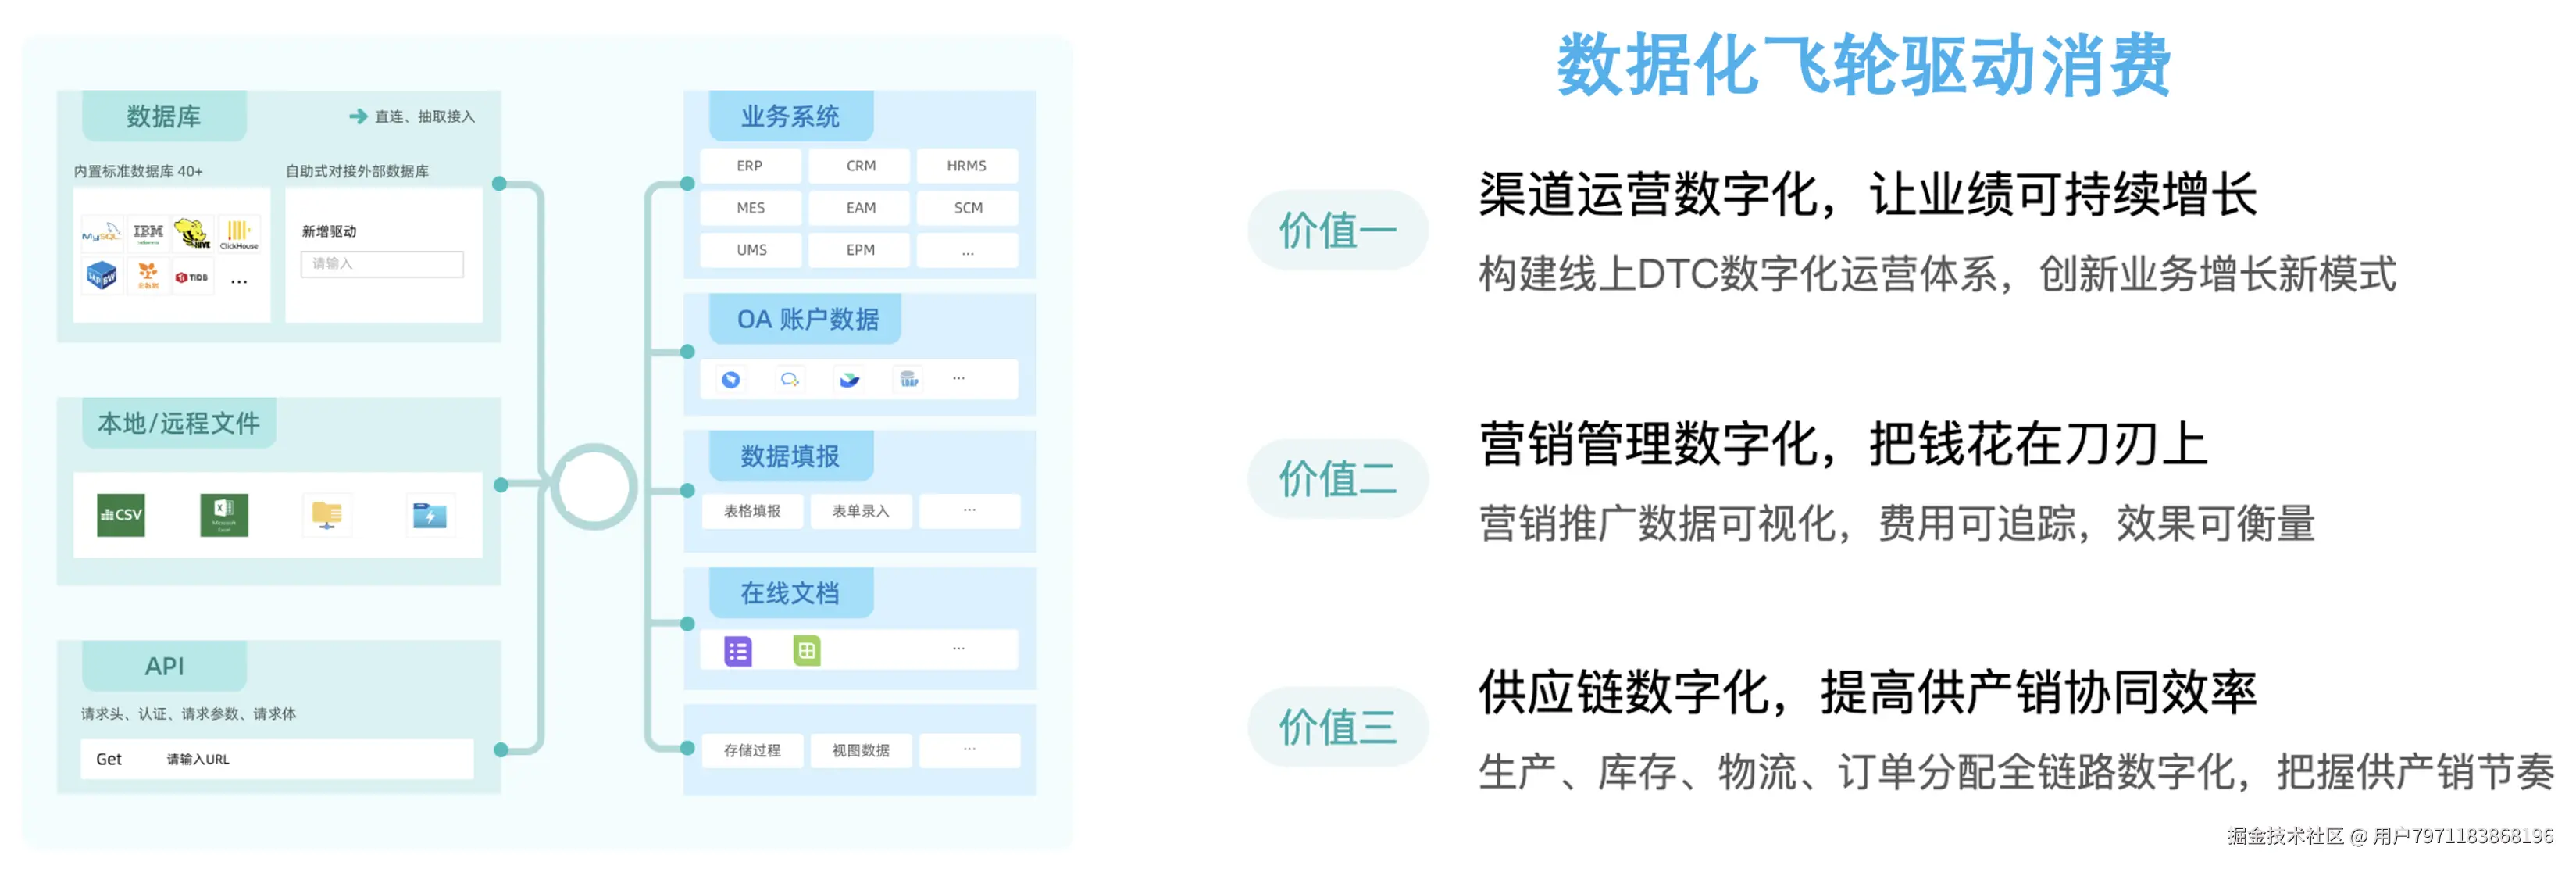The width and height of the screenshot is (2576, 869).
Task: Select the Hive database icon
Action: pyautogui.click(x=192, y=233)
